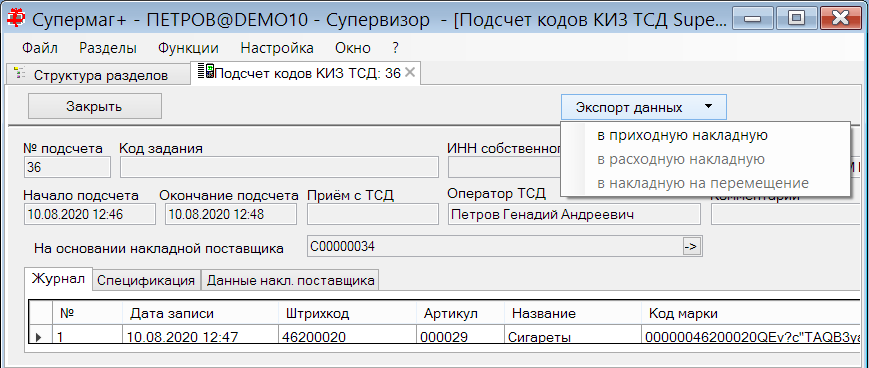Sort by Дата записи column header
Viewport: 869px width, 368px height.
(x=200, y=313)
